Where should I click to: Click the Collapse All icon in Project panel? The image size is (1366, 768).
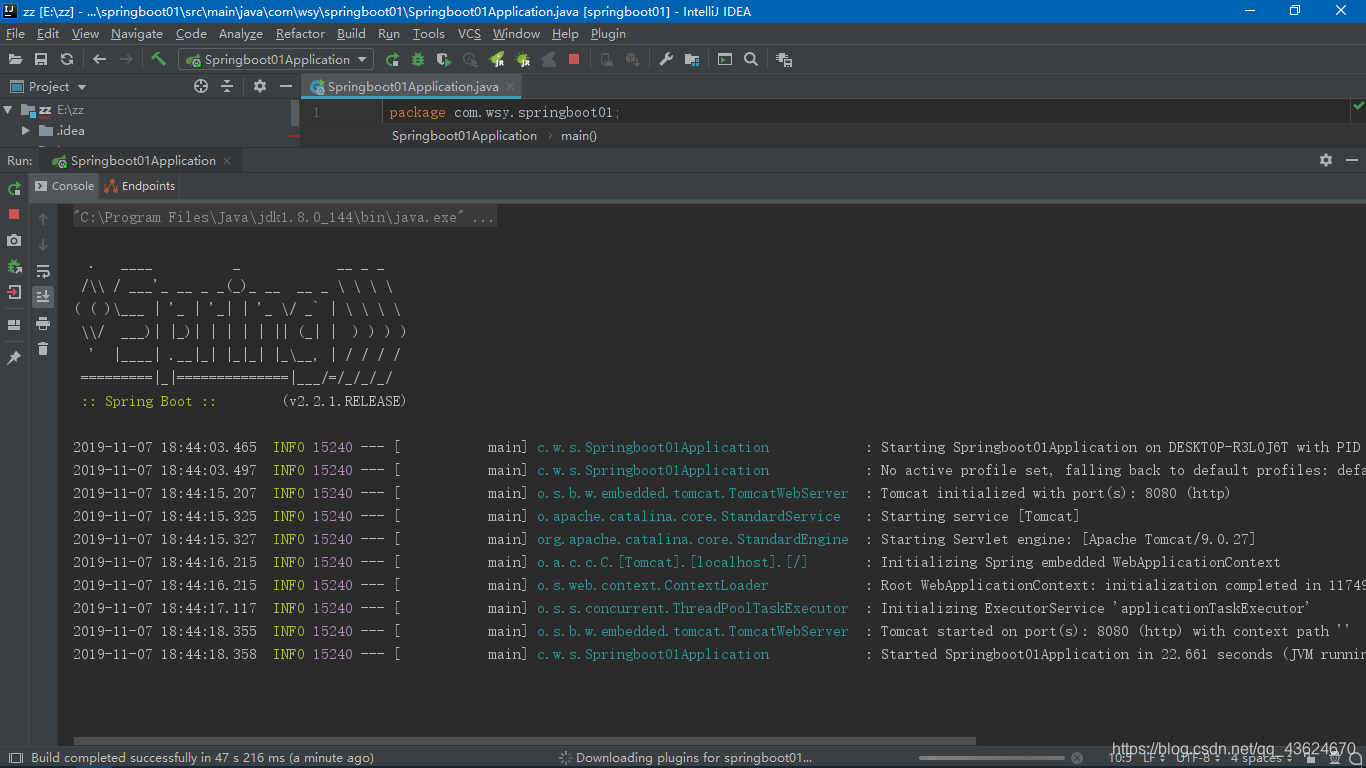[227, 87]
